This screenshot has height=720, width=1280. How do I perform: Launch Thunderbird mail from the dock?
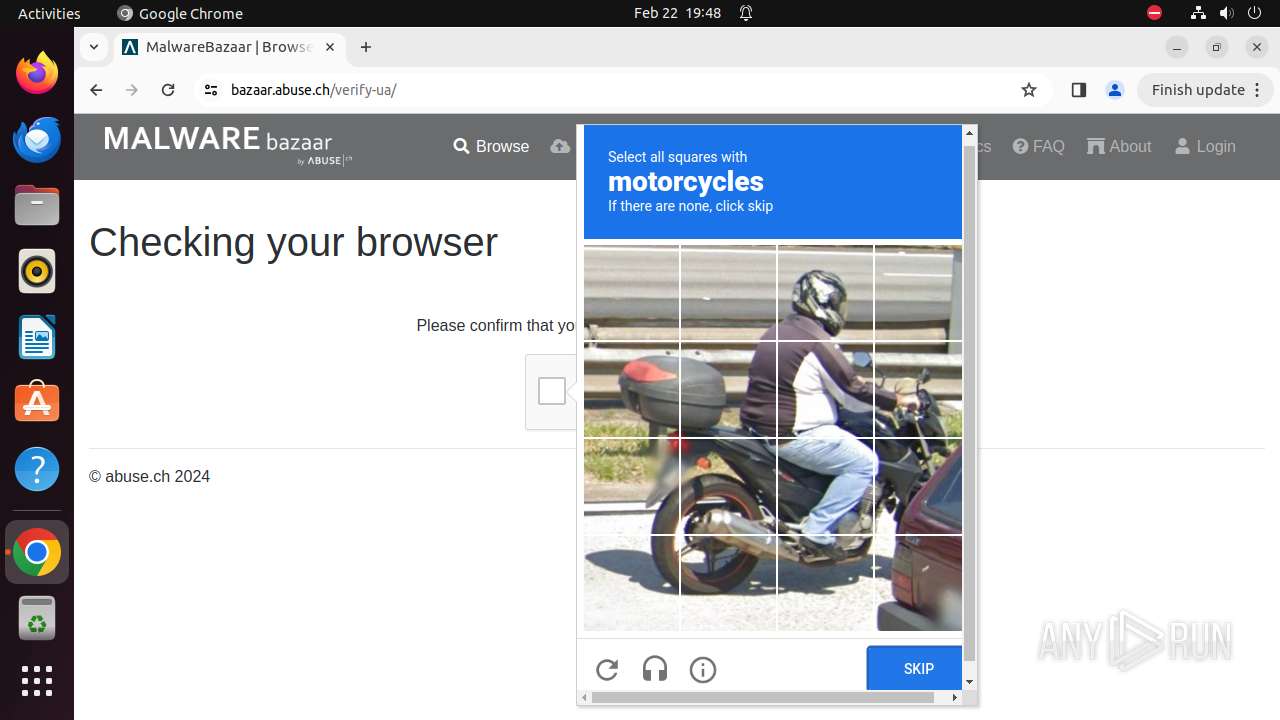coord(37,139)
